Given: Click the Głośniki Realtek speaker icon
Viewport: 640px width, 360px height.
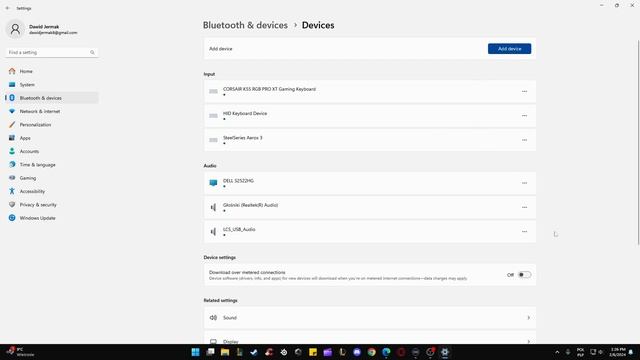Looking at the screenshot, I should click(213, 207).
